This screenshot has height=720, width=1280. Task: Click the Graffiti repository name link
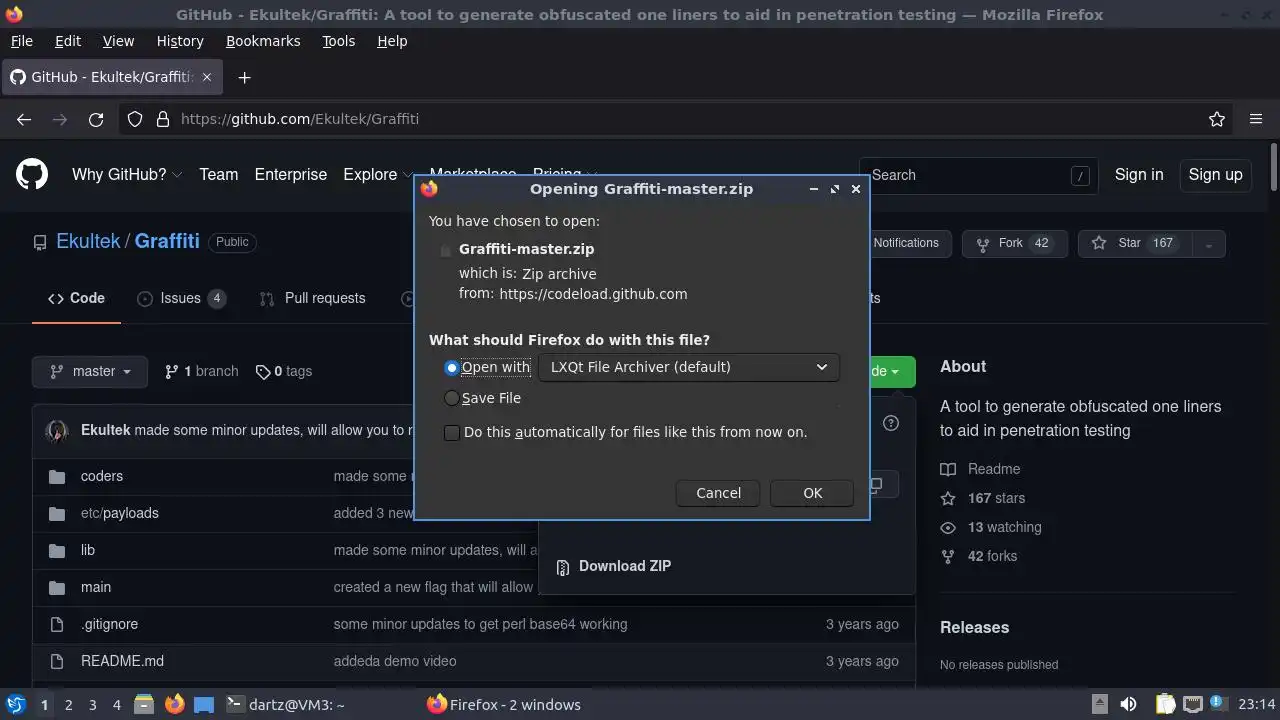pyautogui.click(x=167, y=241)
